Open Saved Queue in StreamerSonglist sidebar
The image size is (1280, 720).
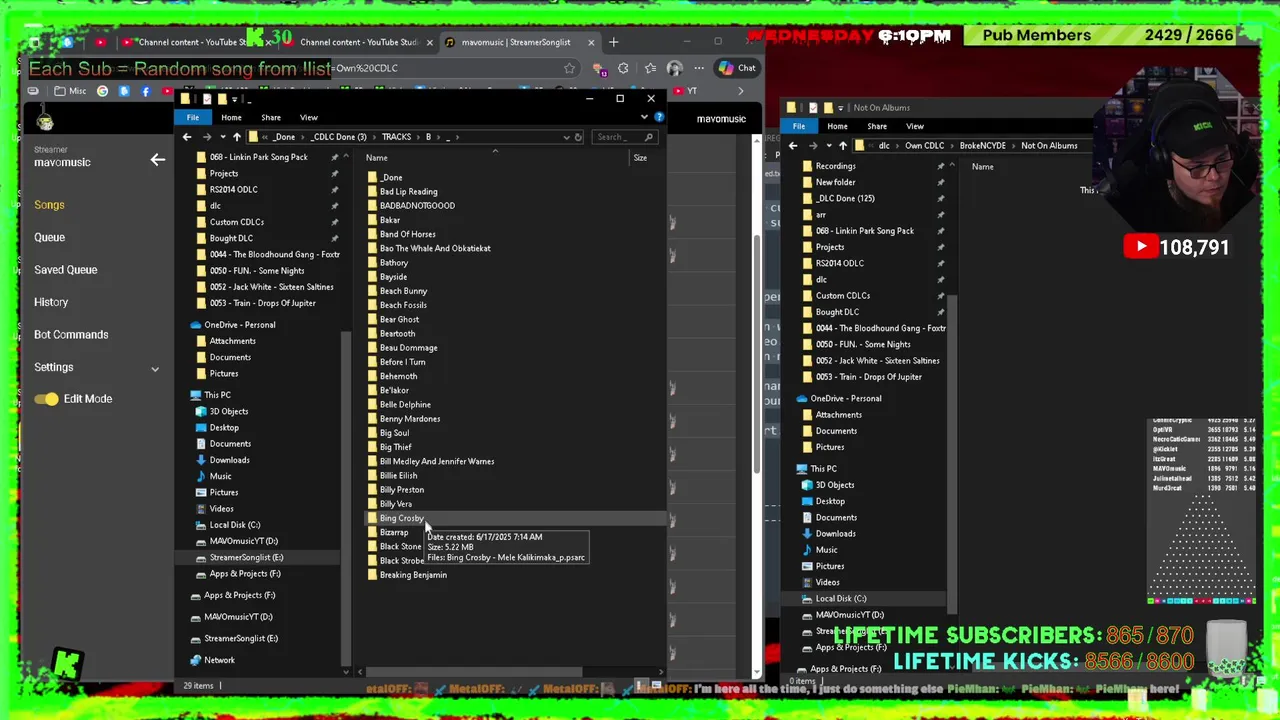point(66,270)
